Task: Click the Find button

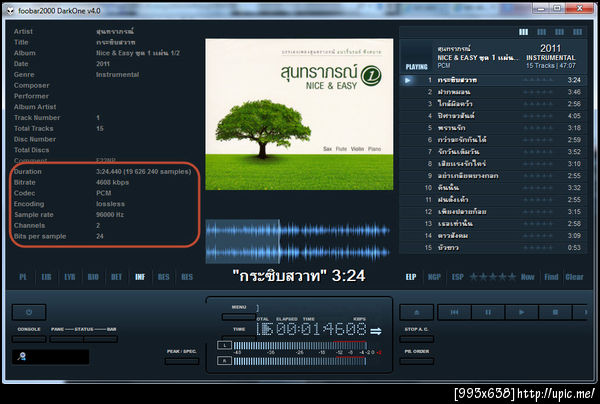Action: [x=551, y=277]
